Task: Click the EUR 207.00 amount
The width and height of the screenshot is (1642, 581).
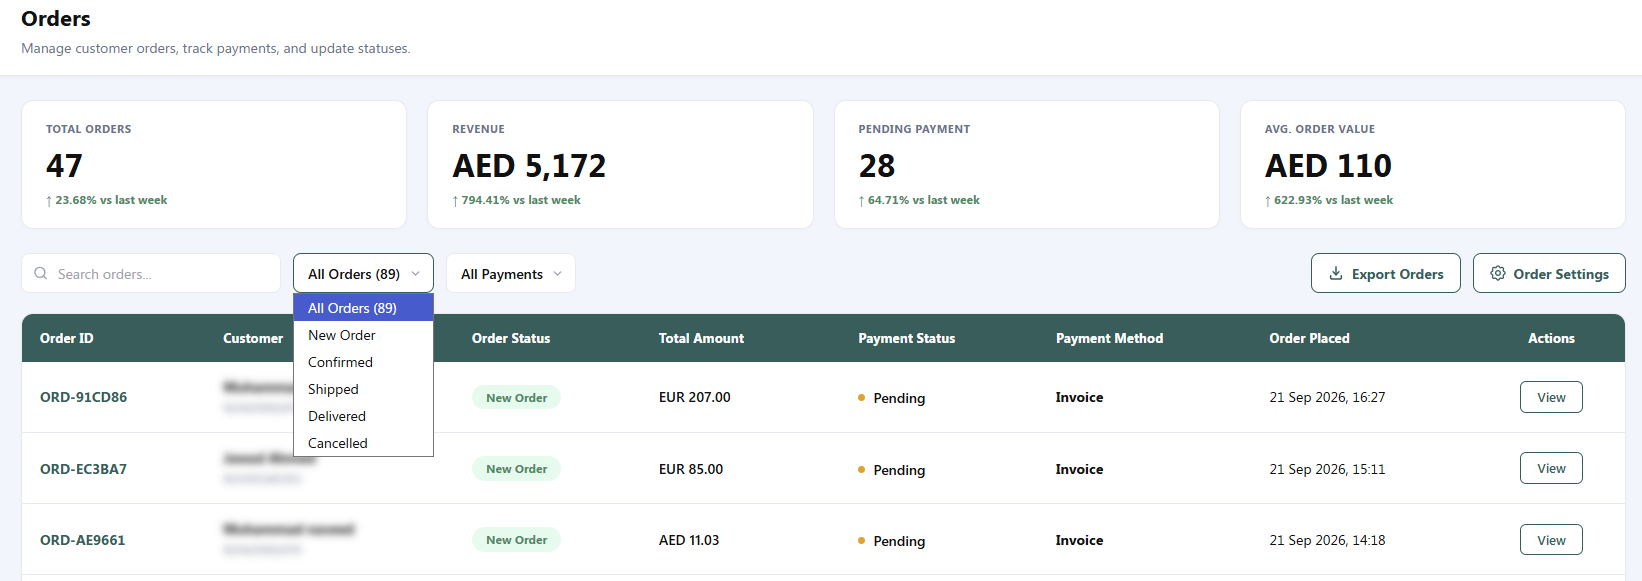Action: (x=694, y=397)
